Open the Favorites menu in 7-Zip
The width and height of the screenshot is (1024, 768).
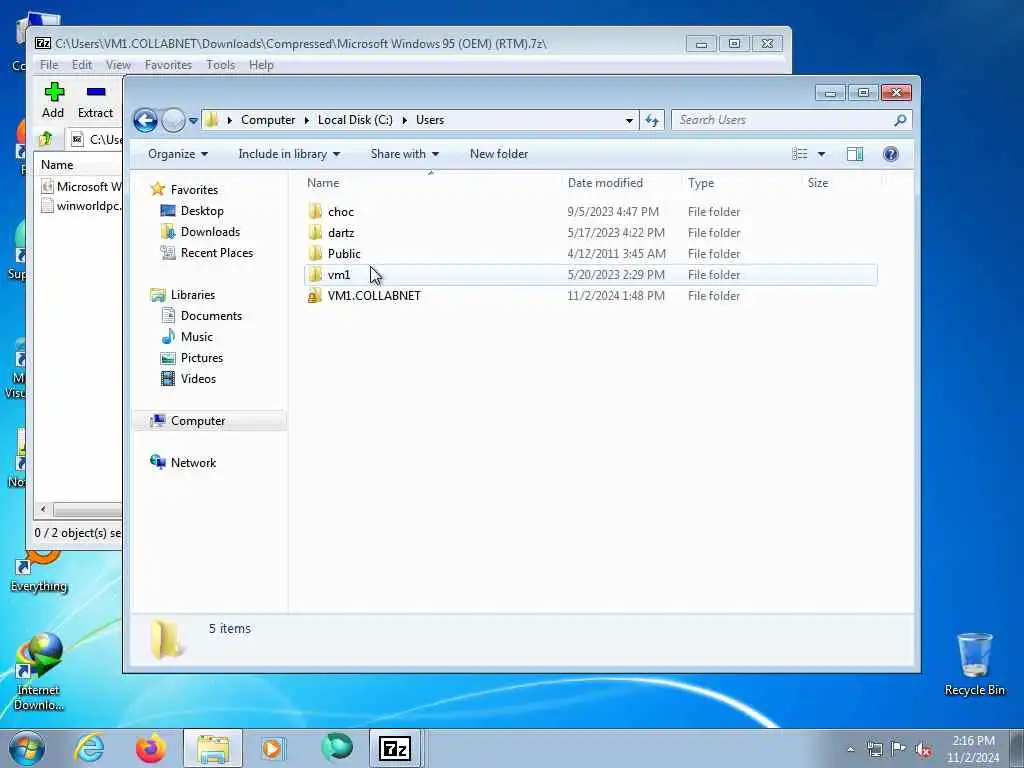click(x=168, y=65)
